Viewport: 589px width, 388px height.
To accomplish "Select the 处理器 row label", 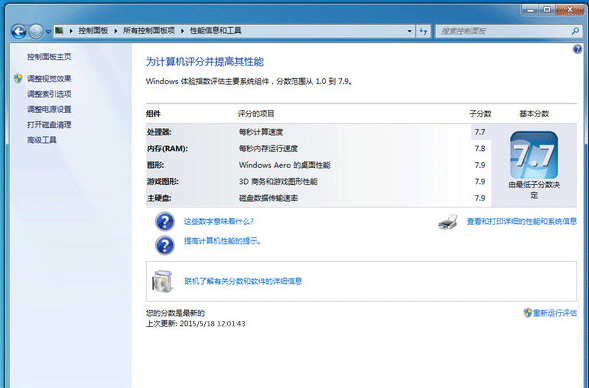I will [x=159, y=132].
